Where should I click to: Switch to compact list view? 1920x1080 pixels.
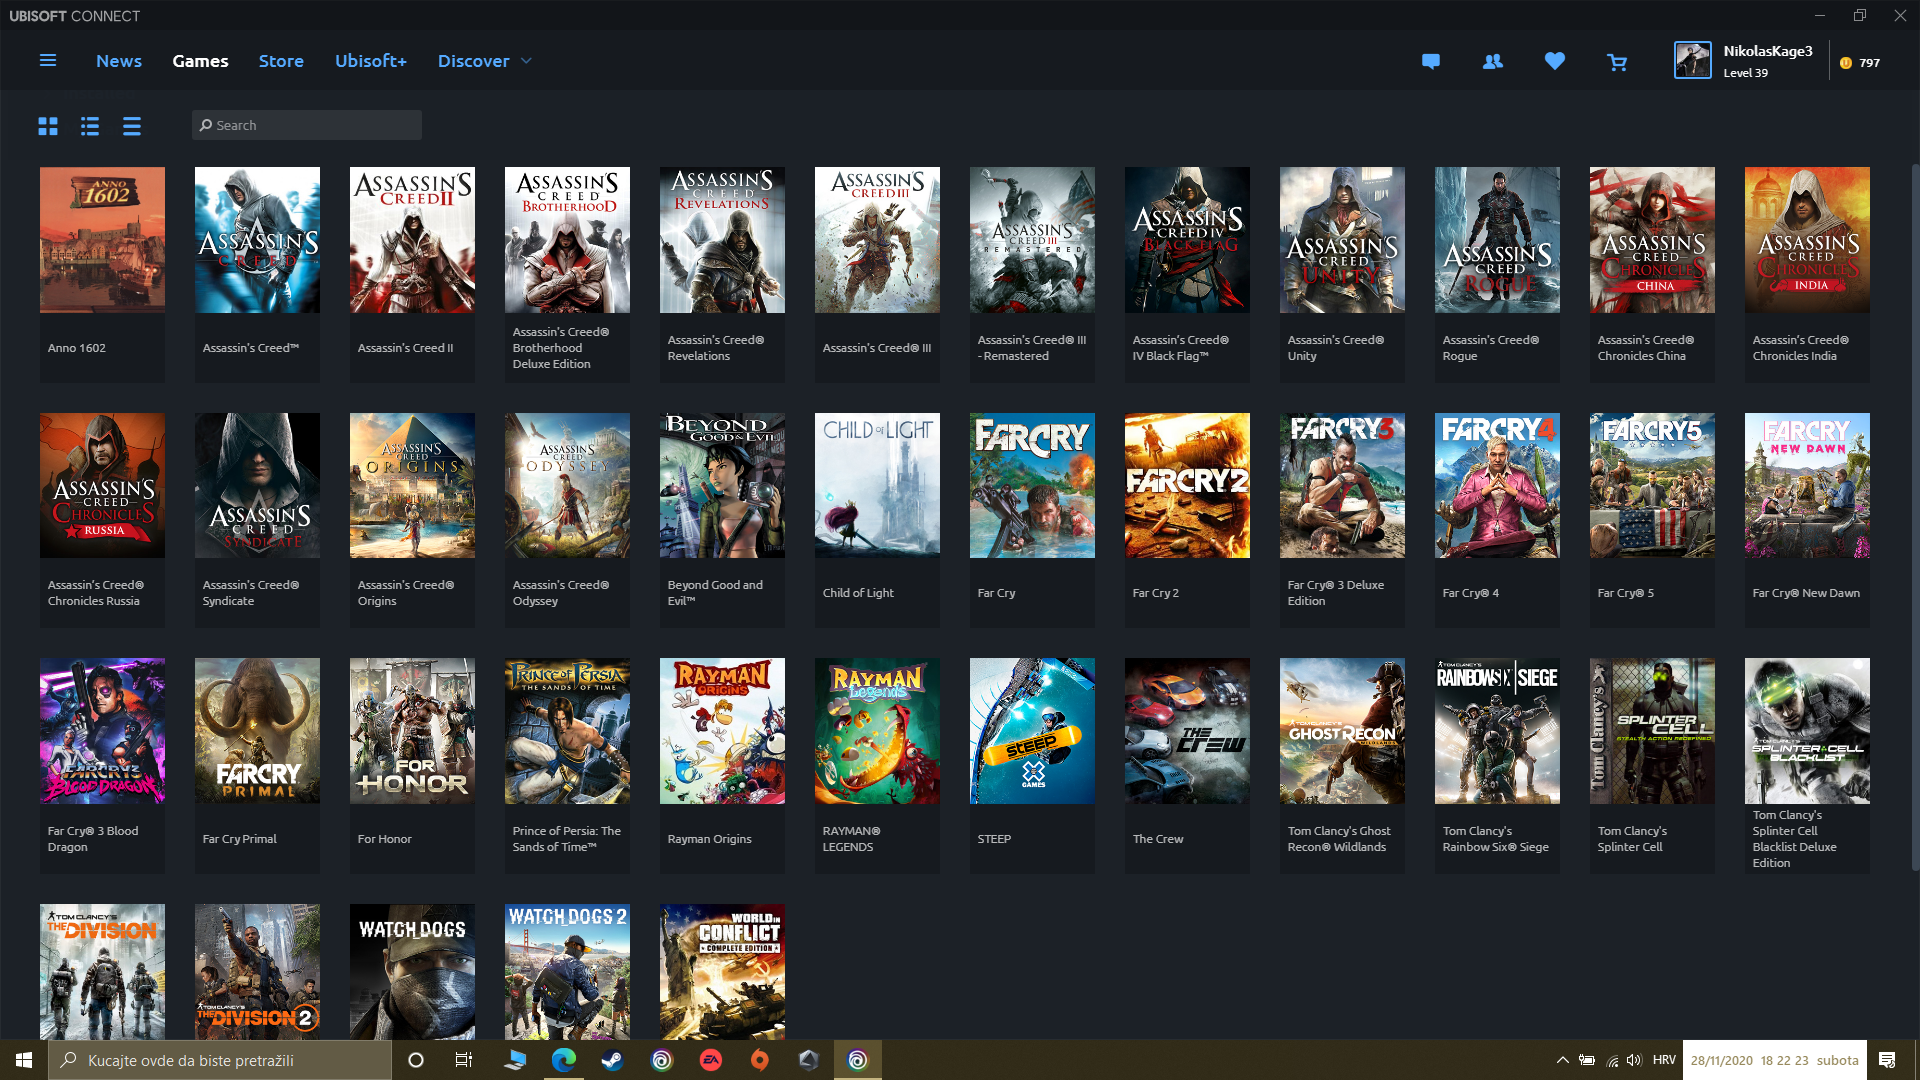[132, 126]
